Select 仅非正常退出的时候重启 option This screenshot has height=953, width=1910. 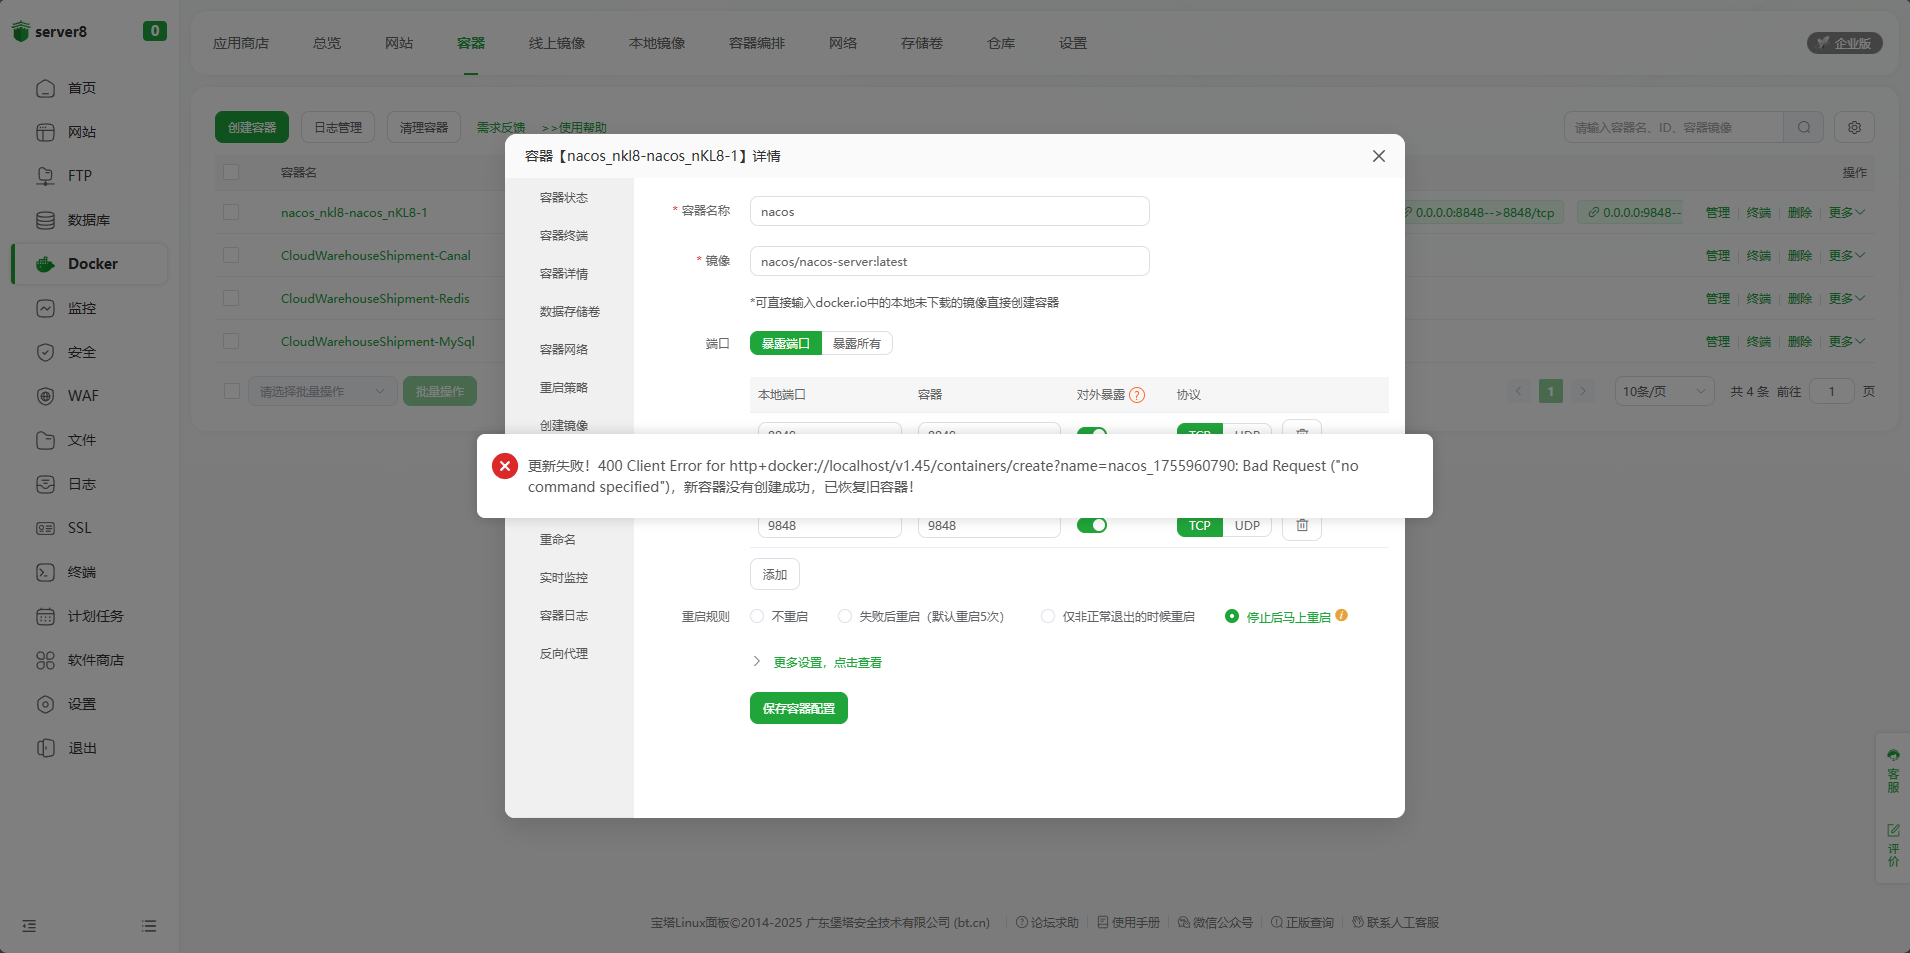[x=1048, y=616]
